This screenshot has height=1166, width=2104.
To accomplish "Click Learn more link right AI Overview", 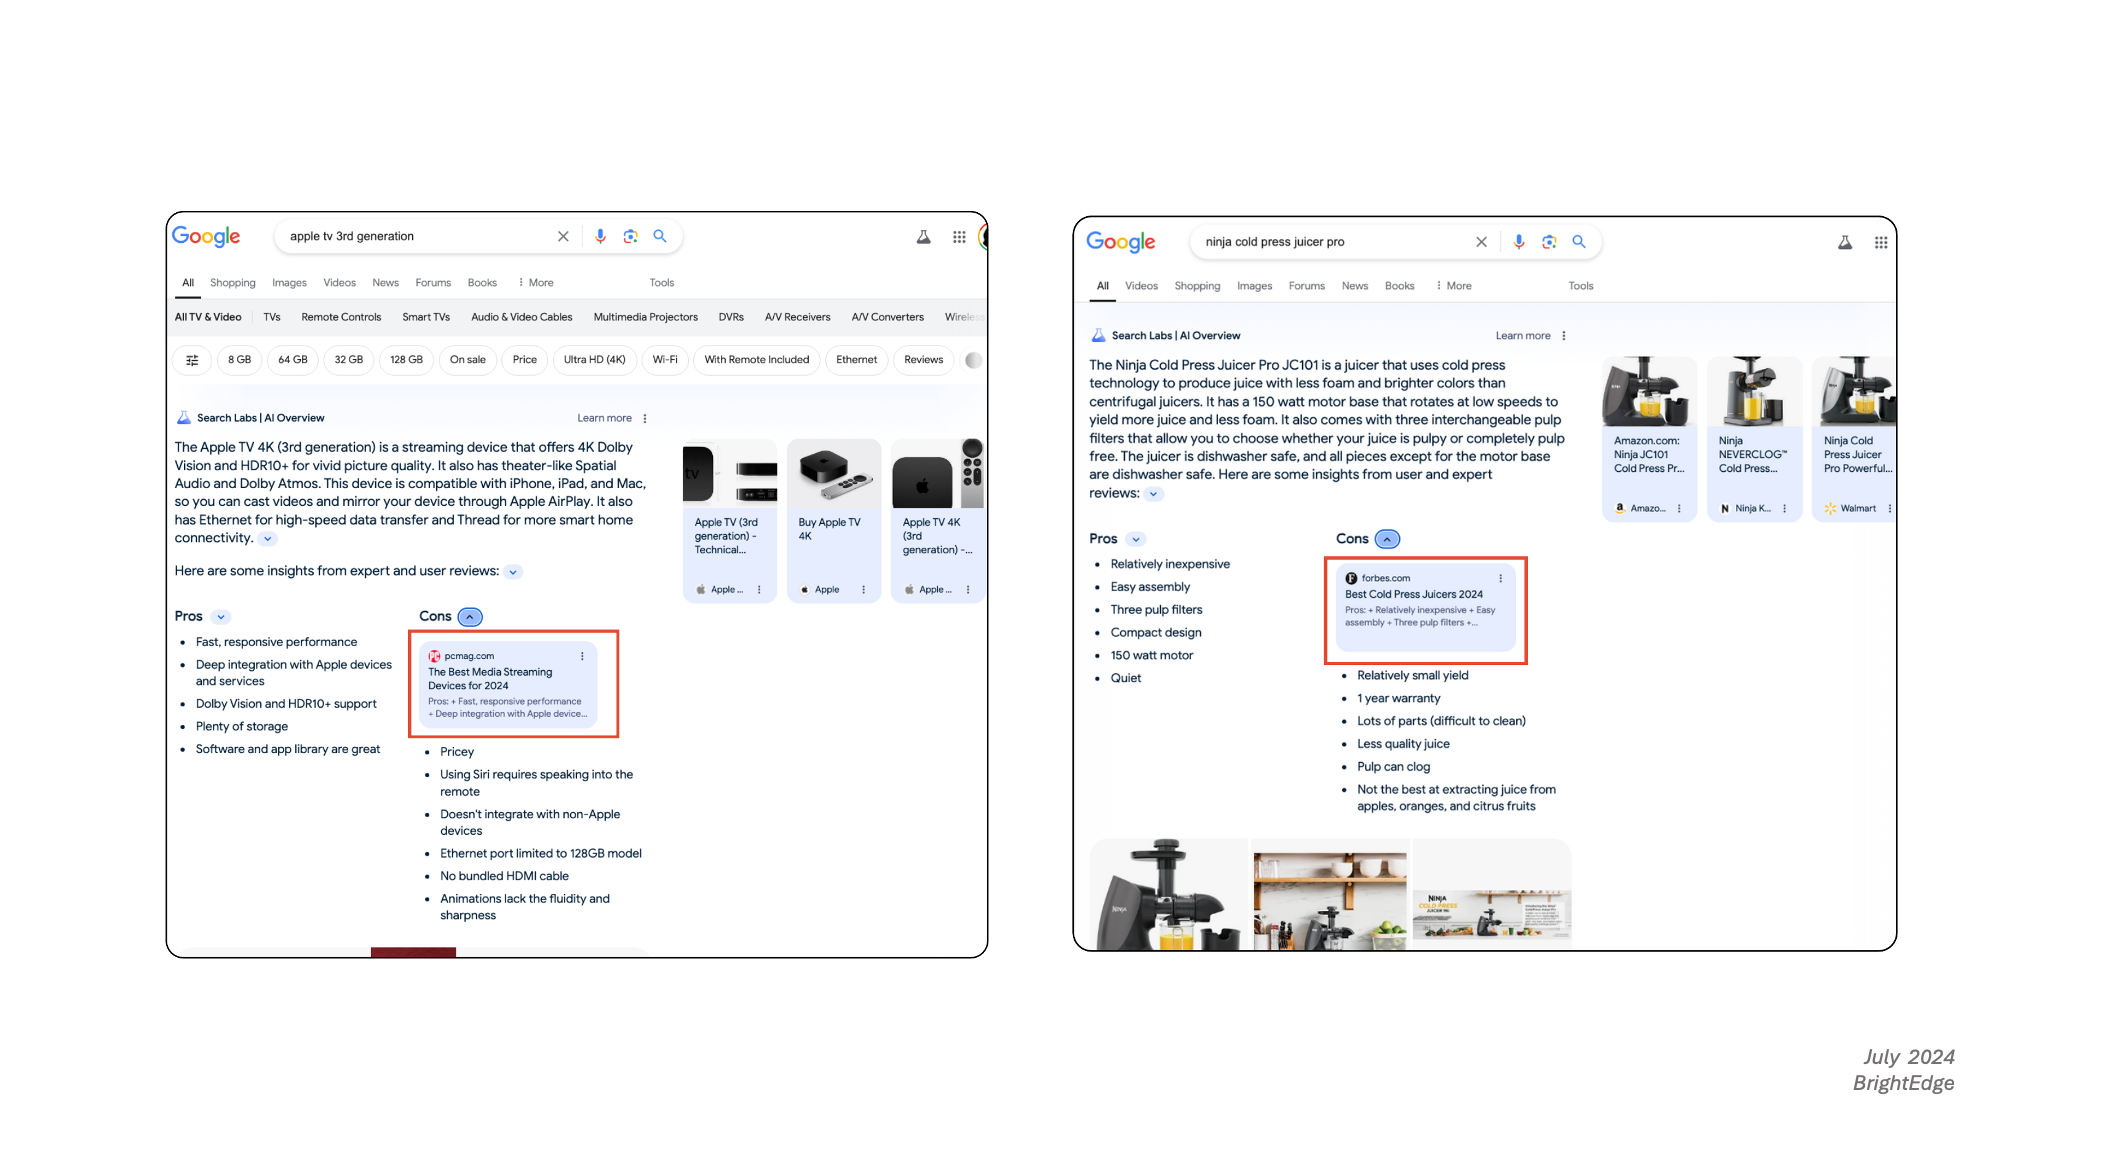I will click(x=1518, y=336).
